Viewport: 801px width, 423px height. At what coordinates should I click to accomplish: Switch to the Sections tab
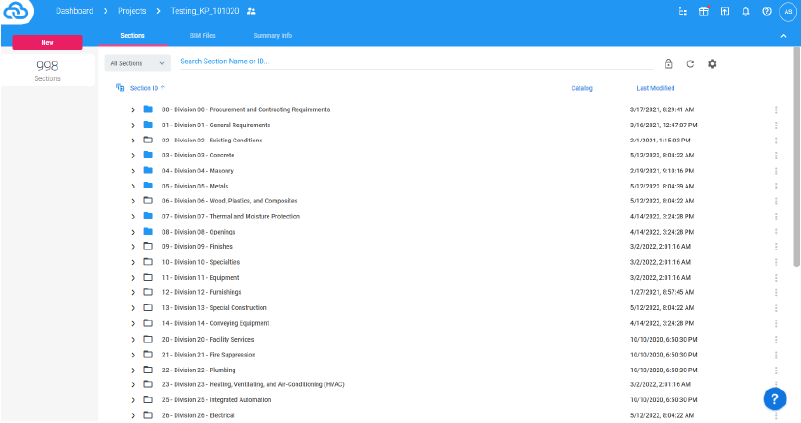132,36
